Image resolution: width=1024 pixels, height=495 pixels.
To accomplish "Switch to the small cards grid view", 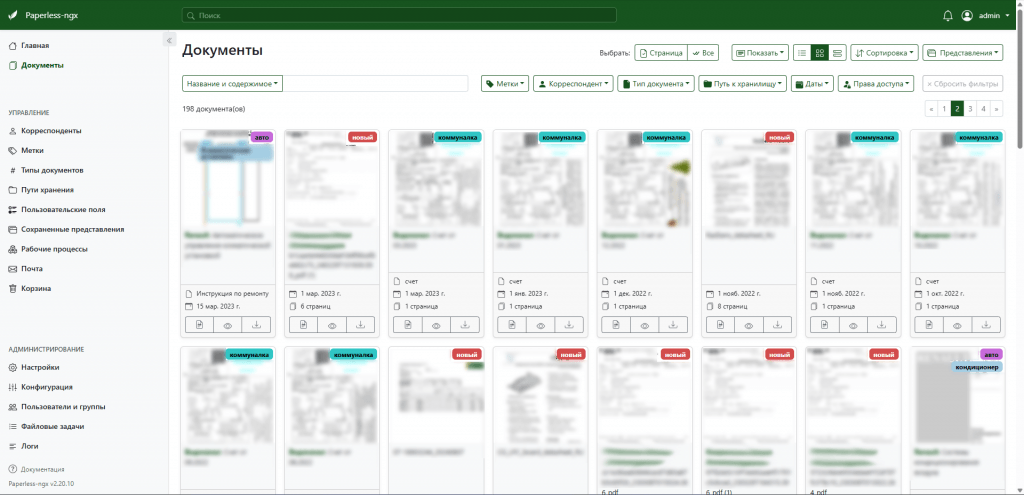I will coord(820,53).
